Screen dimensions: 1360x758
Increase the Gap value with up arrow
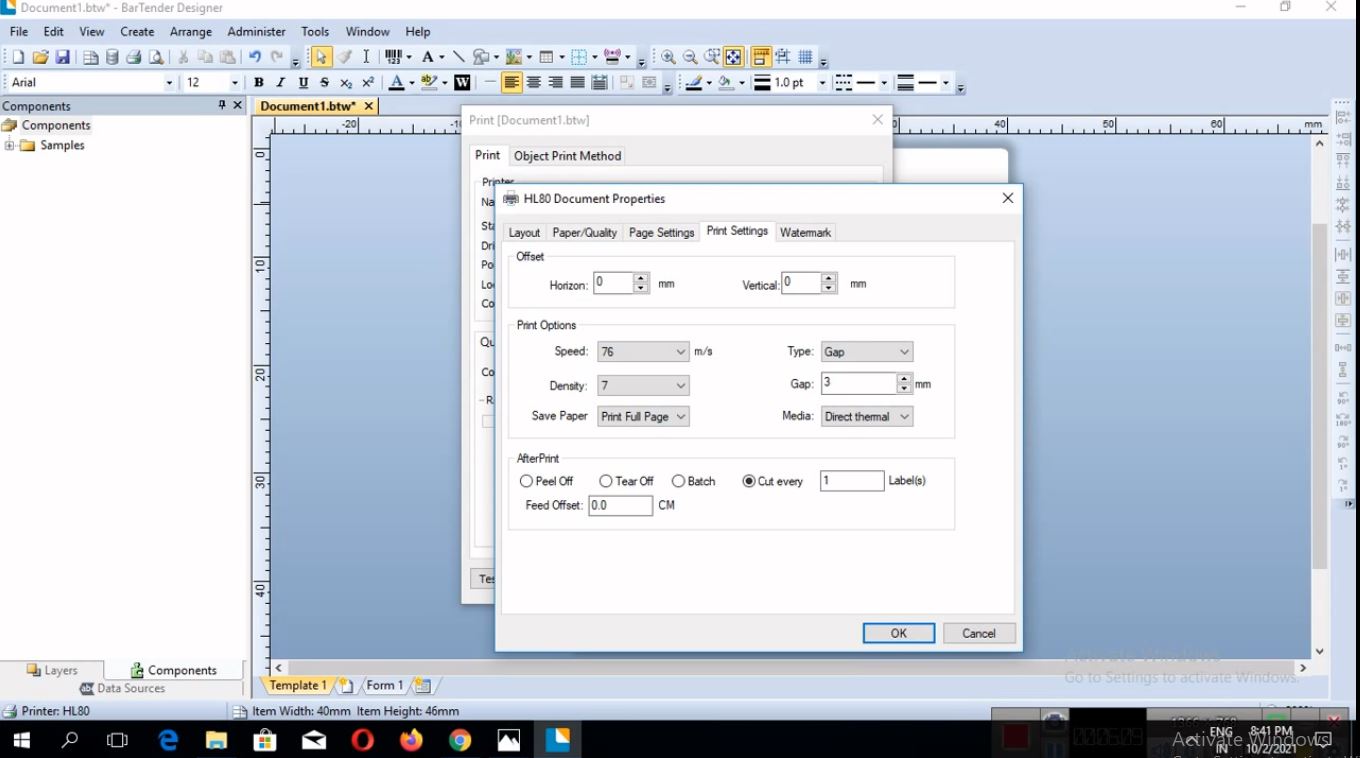pos(905,378)
